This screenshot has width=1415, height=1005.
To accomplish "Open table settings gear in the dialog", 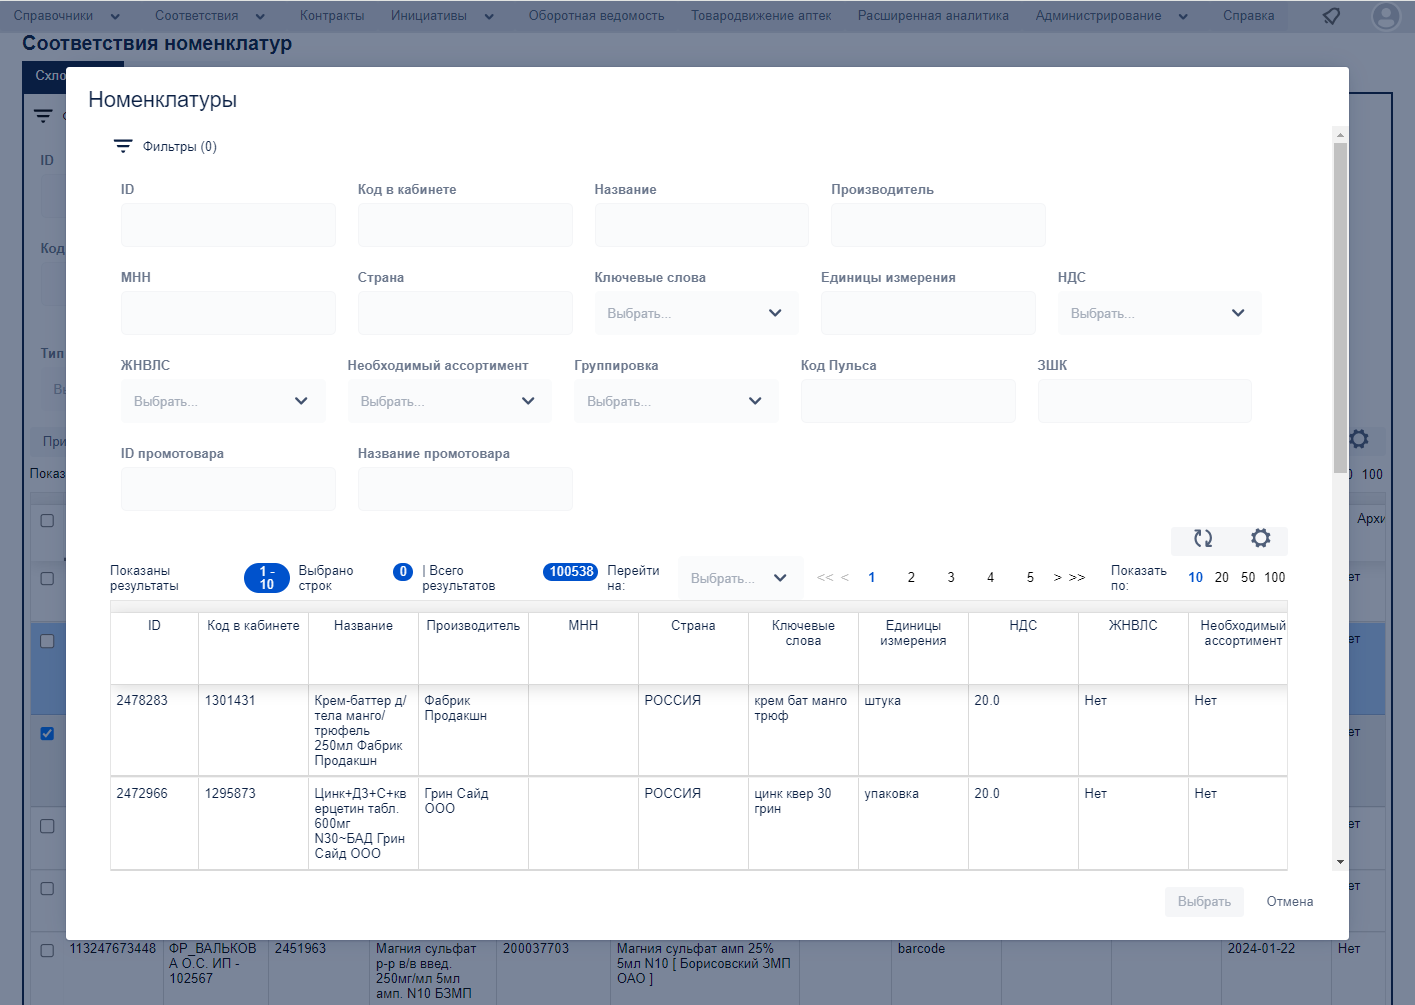I will tap(1261, 538).
